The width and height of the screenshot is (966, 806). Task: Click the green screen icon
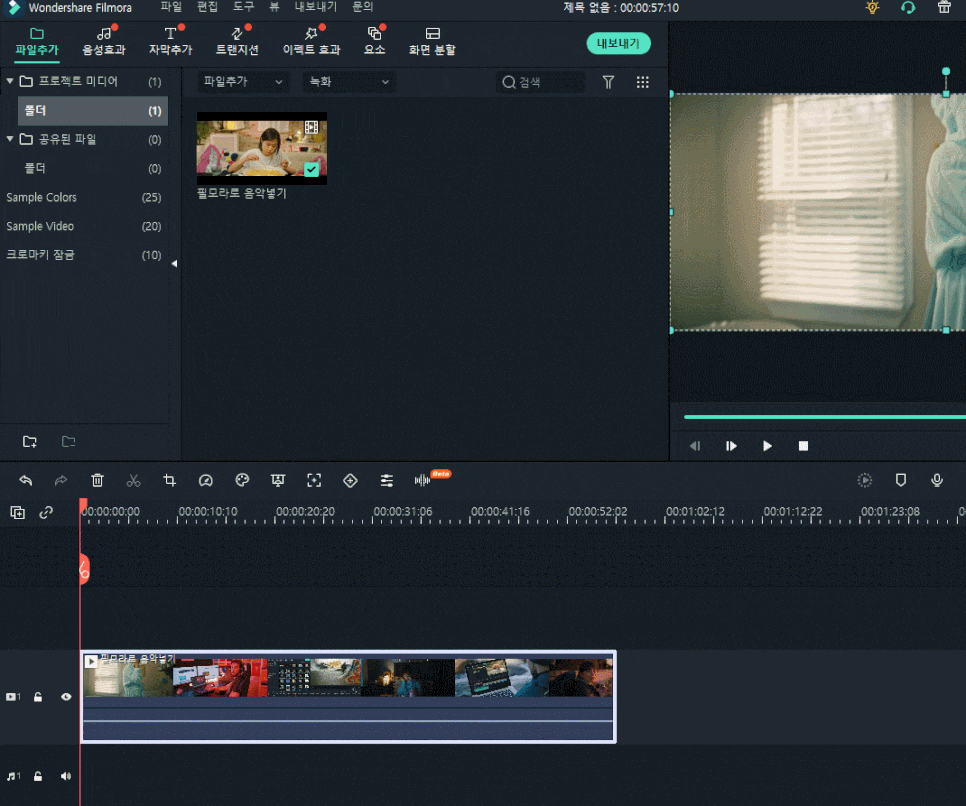278,481
